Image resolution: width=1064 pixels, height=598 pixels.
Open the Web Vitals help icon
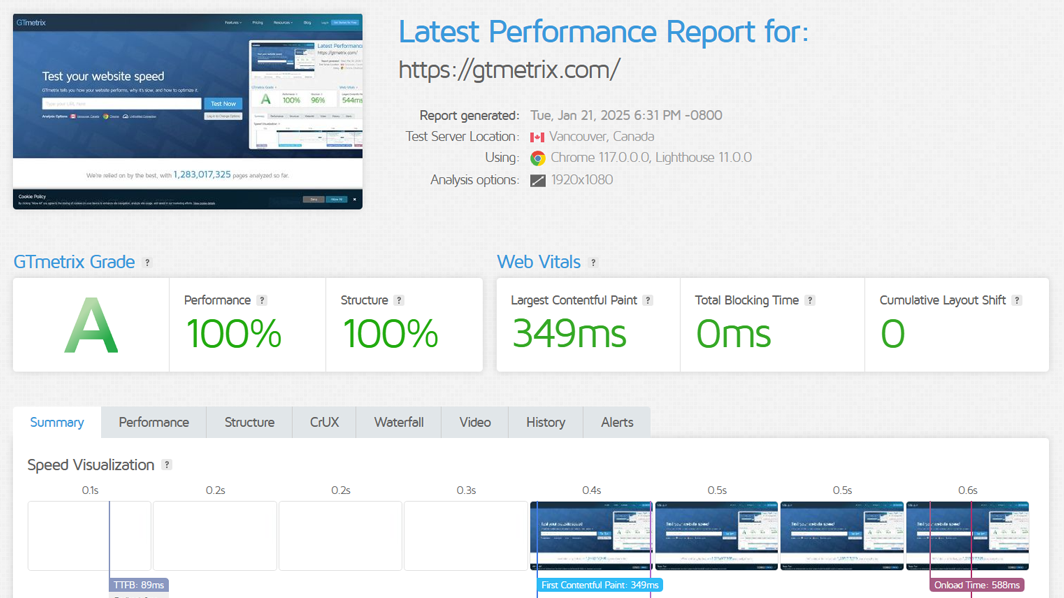click(x=593, y=262)
